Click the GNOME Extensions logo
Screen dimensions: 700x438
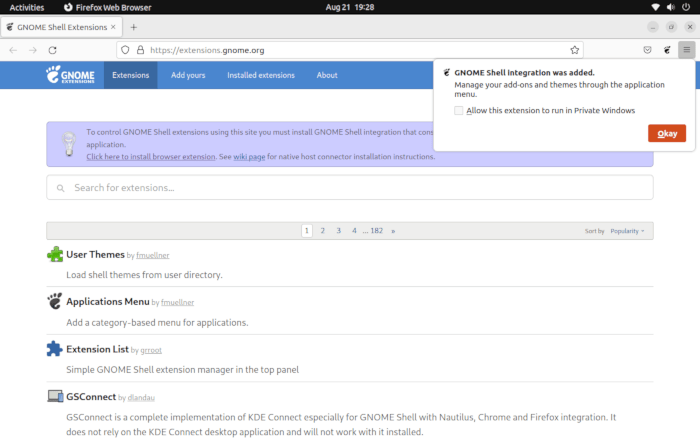[x=70, y=75]
